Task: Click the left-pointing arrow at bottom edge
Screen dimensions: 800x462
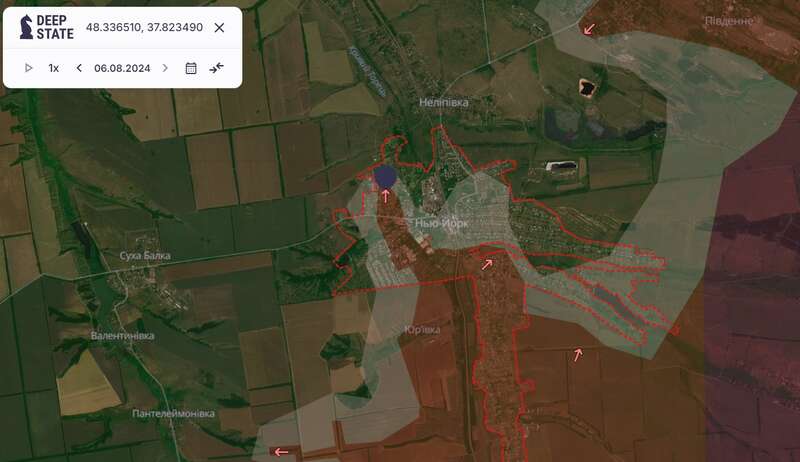Action: click(x=281, y=451)
